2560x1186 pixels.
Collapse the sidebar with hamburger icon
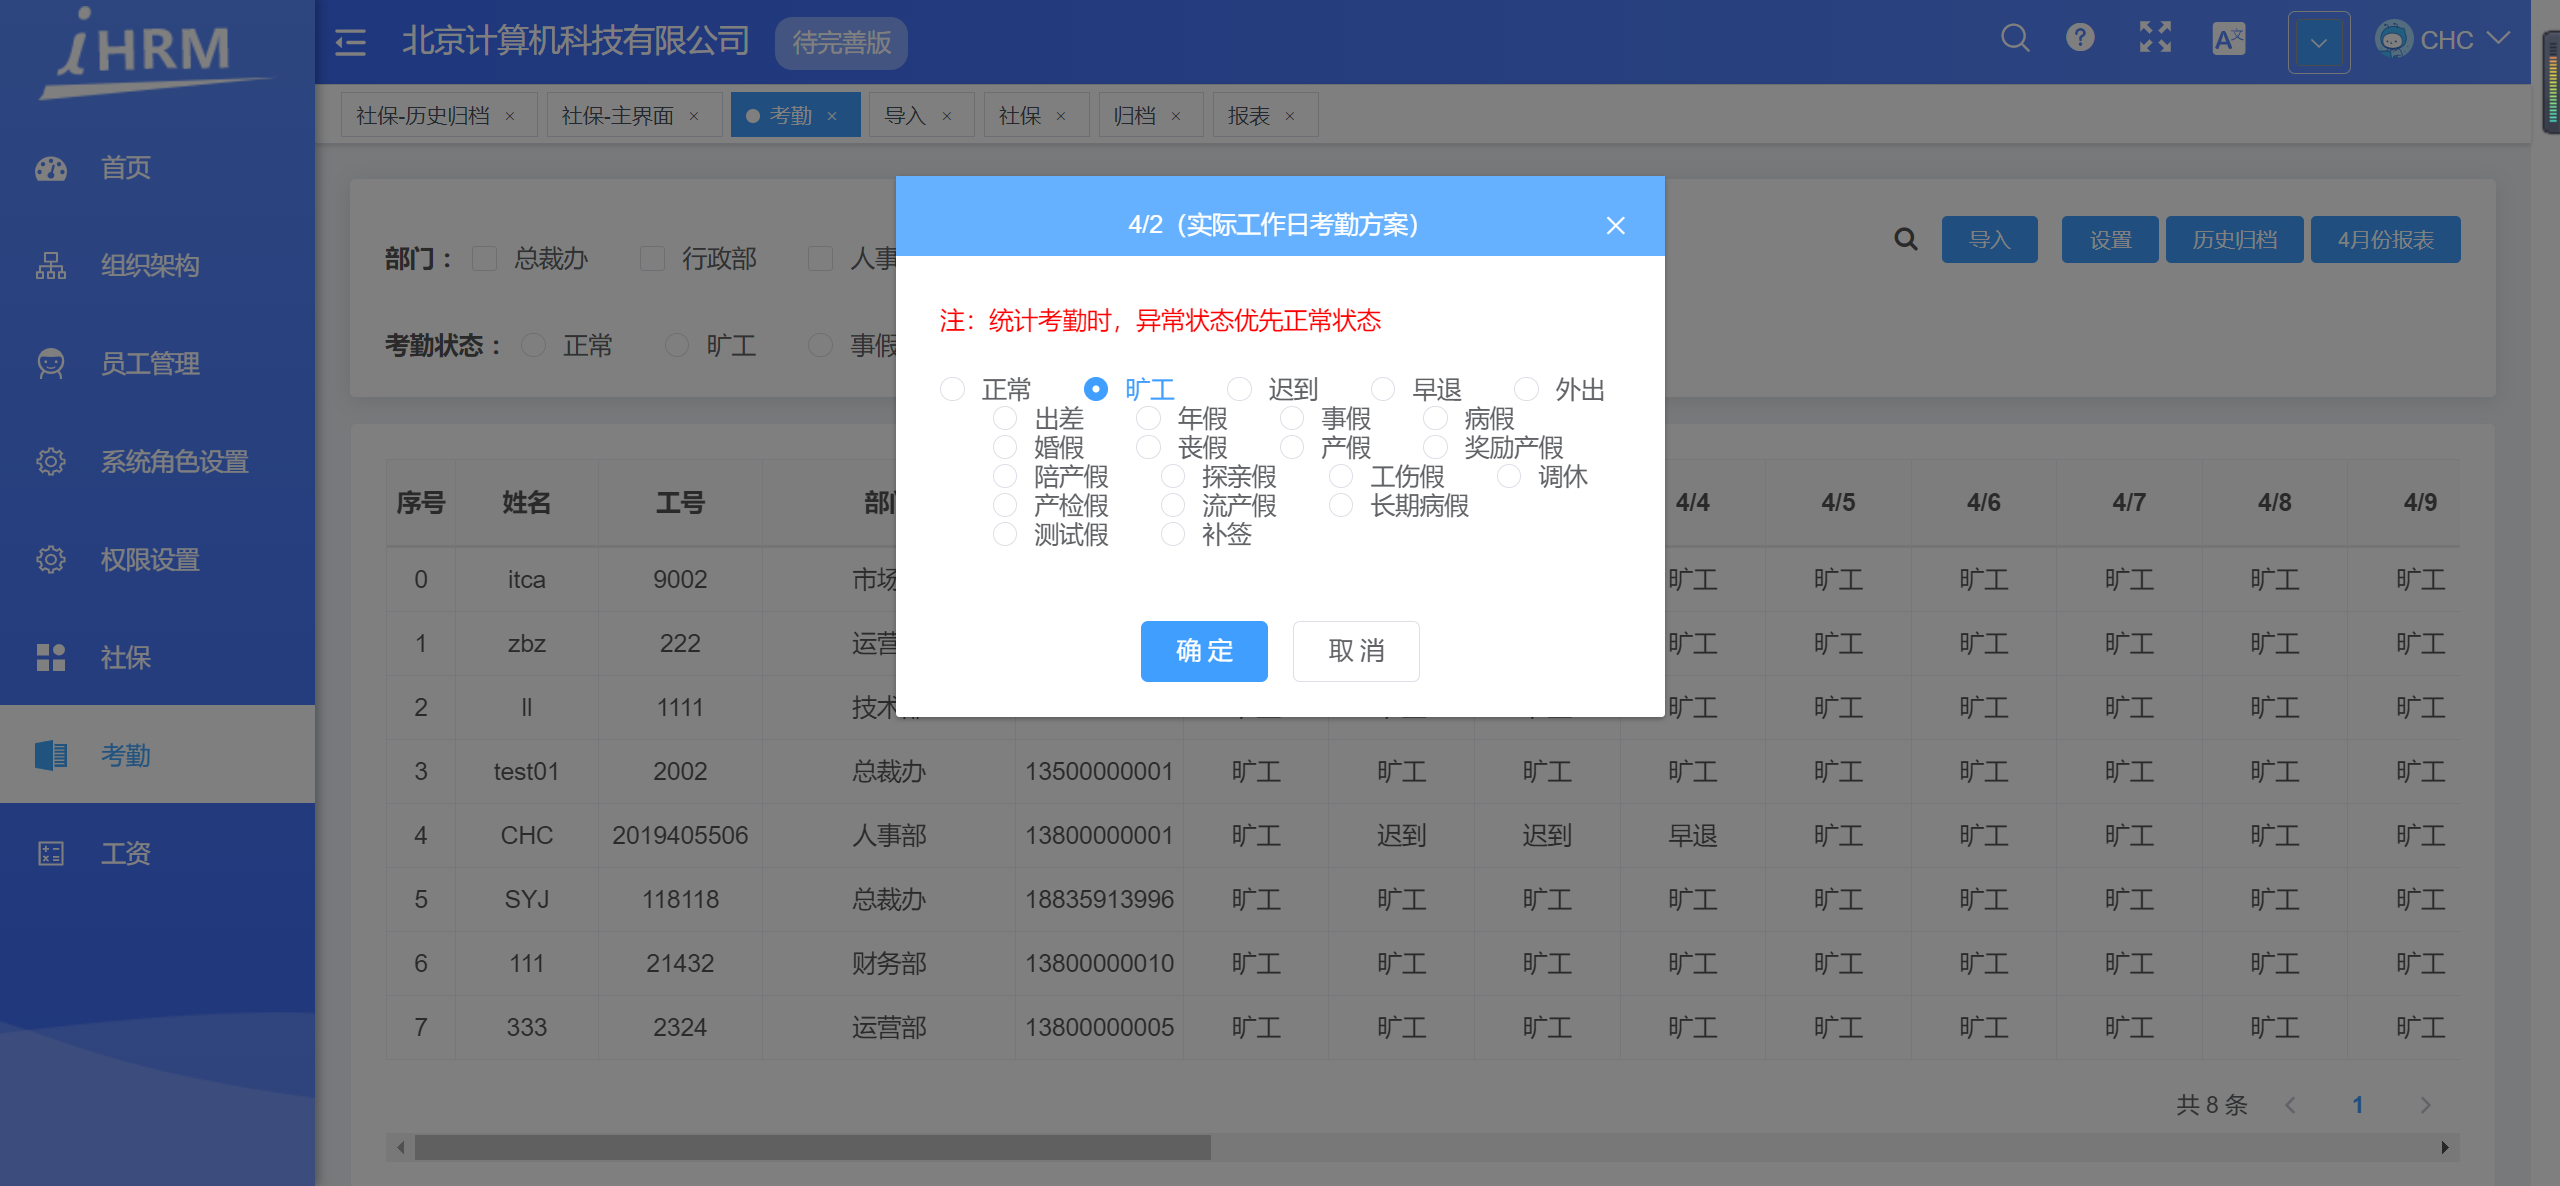(x=350, y=42)
